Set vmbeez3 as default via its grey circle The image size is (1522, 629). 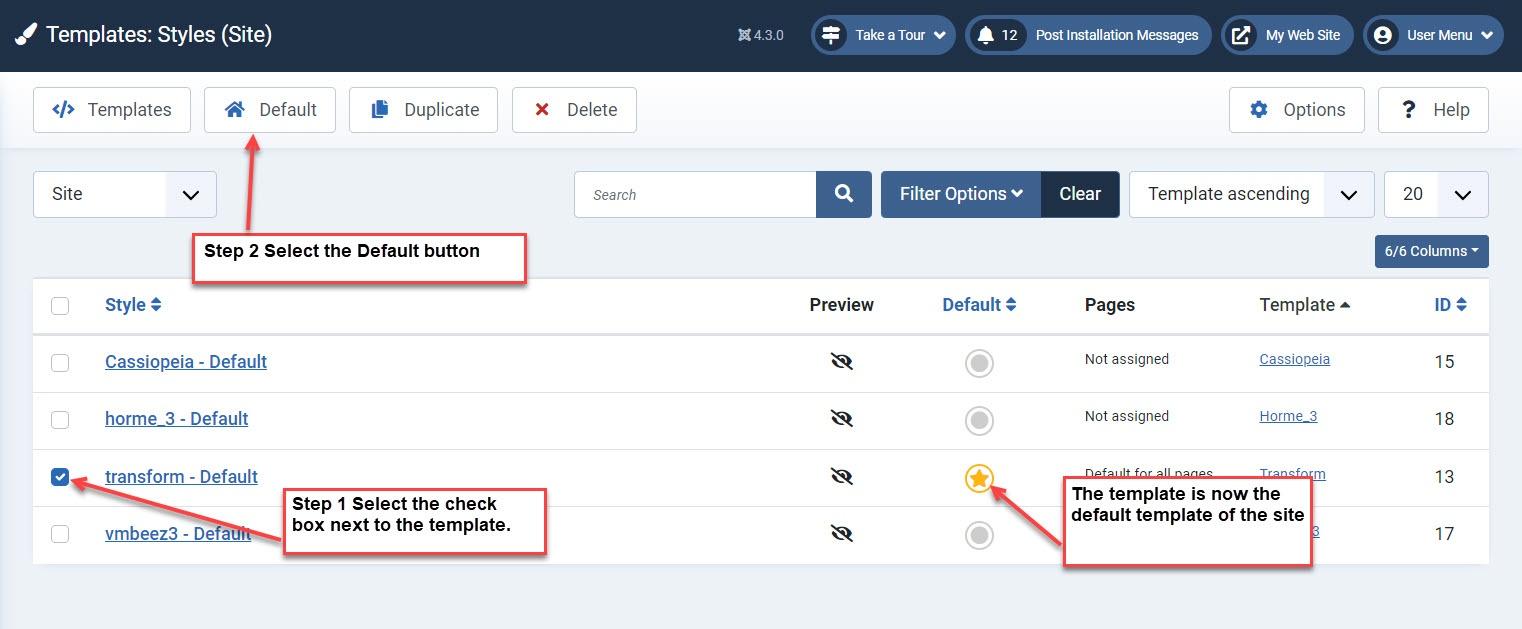[x=979, y=536]
